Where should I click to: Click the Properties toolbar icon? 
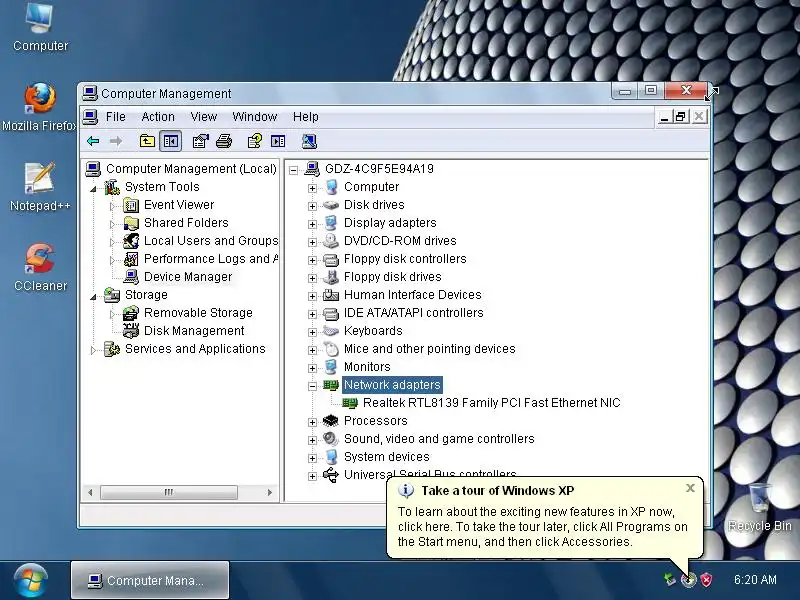(x=201, y=141)
